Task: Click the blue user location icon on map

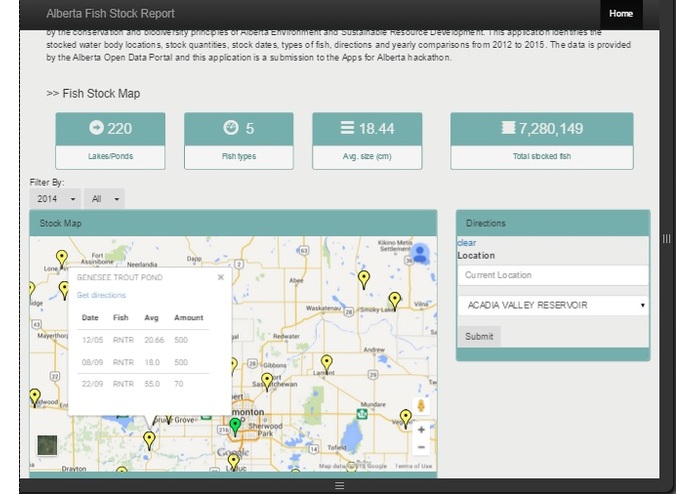Action: coord(419,254)
